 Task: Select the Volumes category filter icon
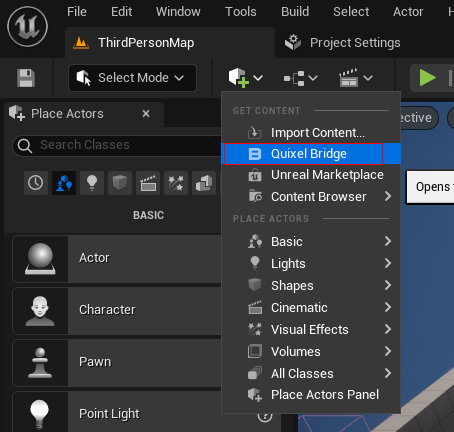point(204,183)
